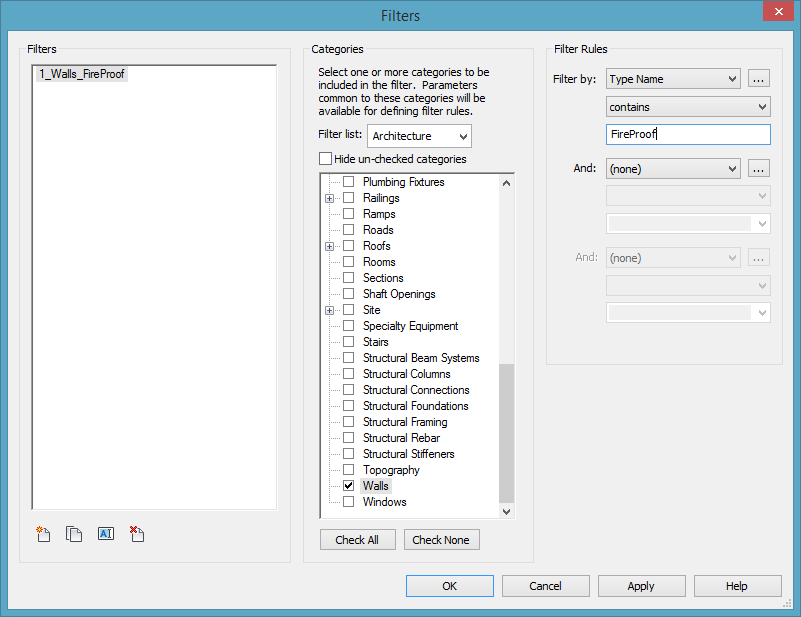Check the Ramps category box
Image resolution: width=801 pixels, height=617 pixels.
pyautogui.click(x=348, y=213)
